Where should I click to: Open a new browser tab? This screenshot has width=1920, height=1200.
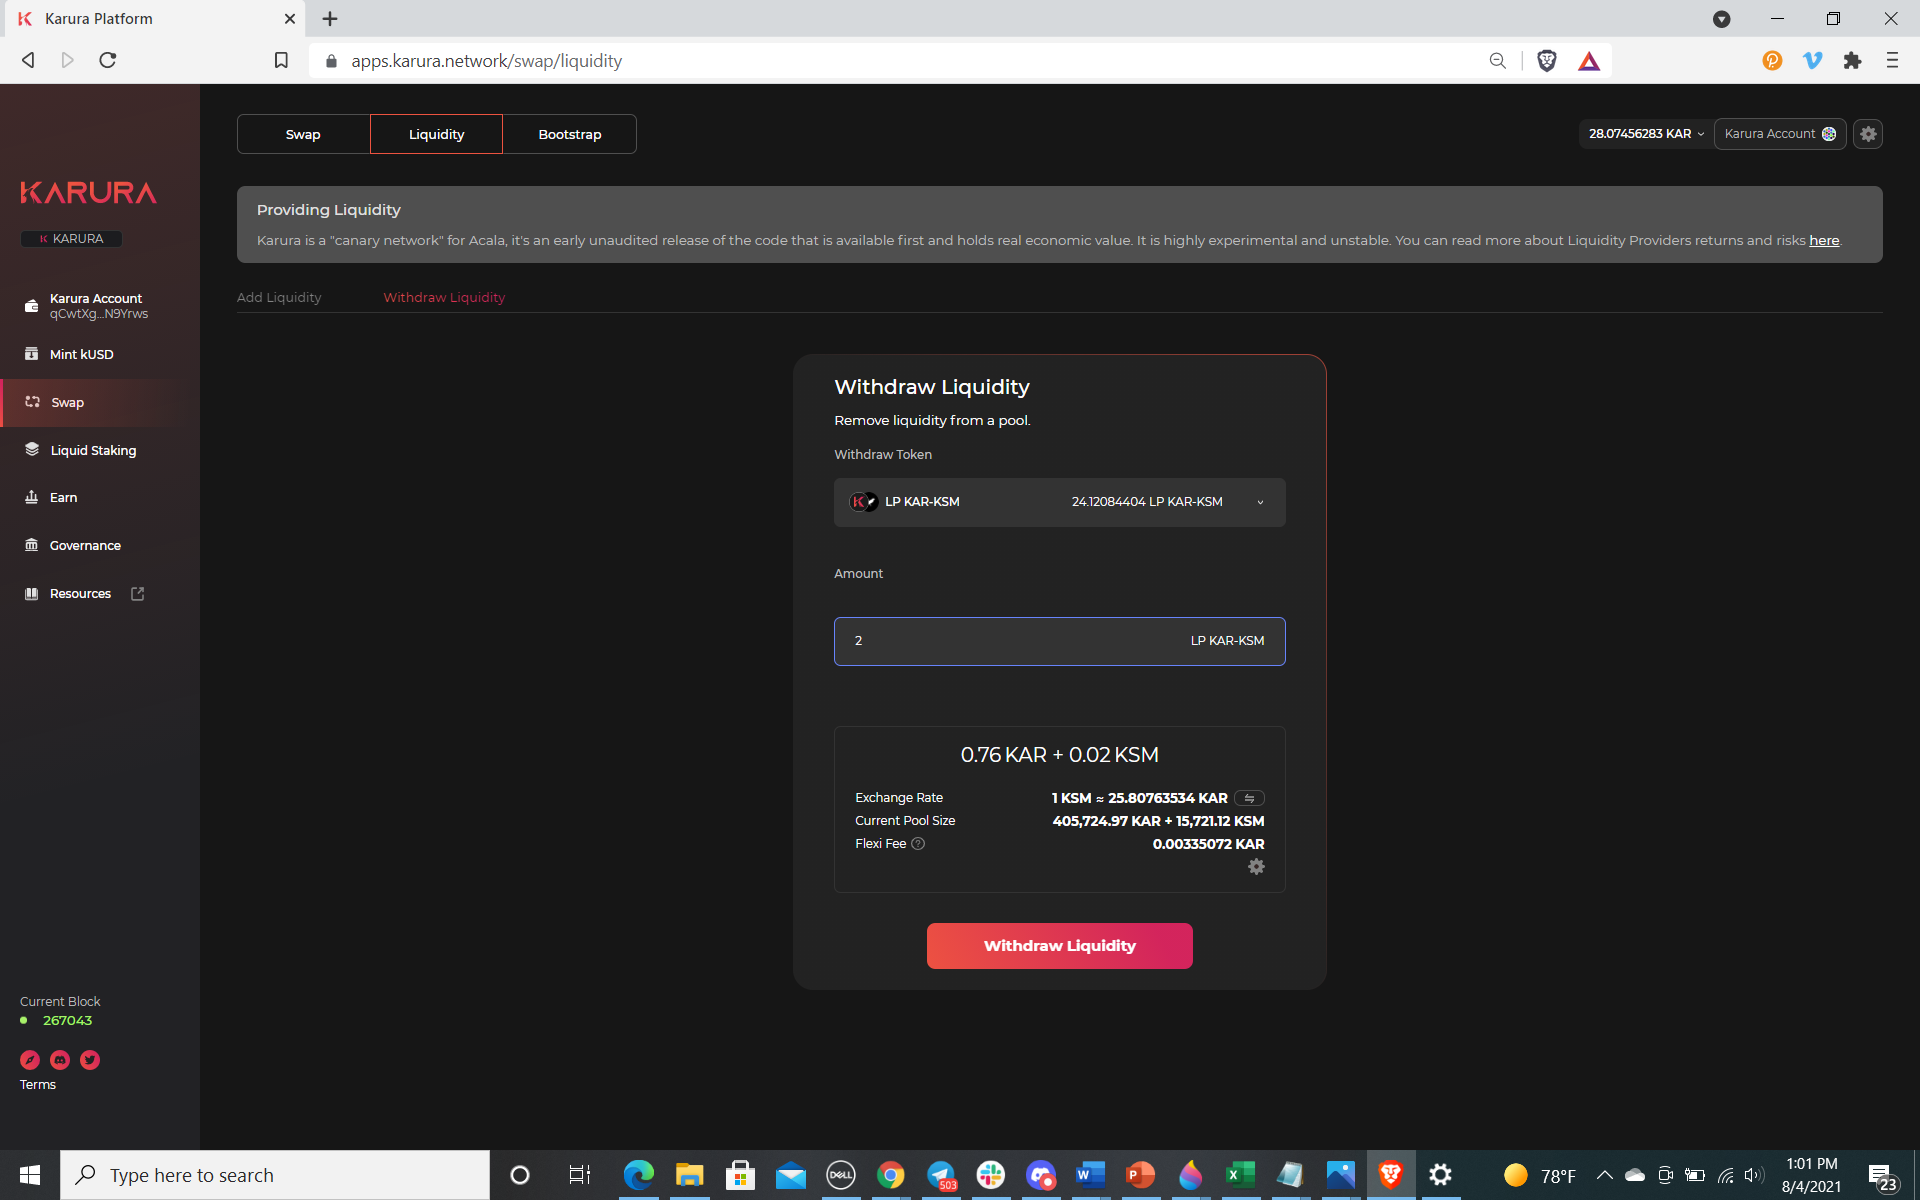(330, 19)
